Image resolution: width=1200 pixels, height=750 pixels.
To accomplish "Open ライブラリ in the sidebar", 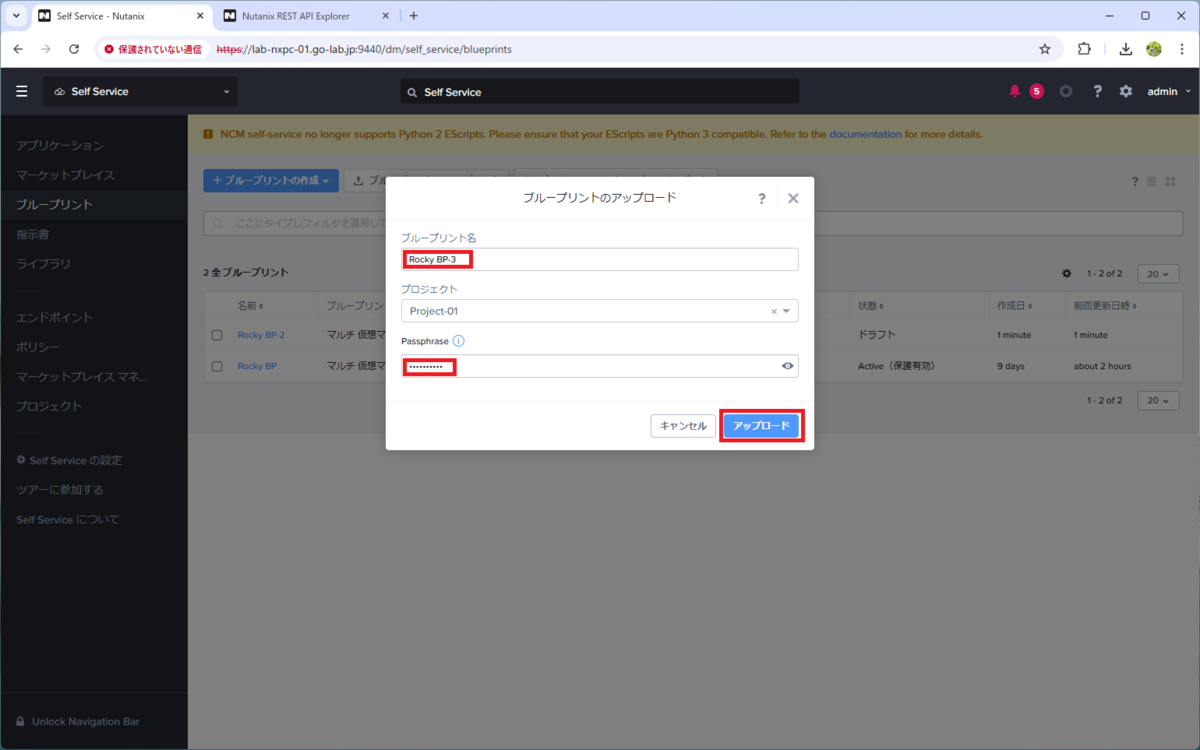I will pos(44,264).
